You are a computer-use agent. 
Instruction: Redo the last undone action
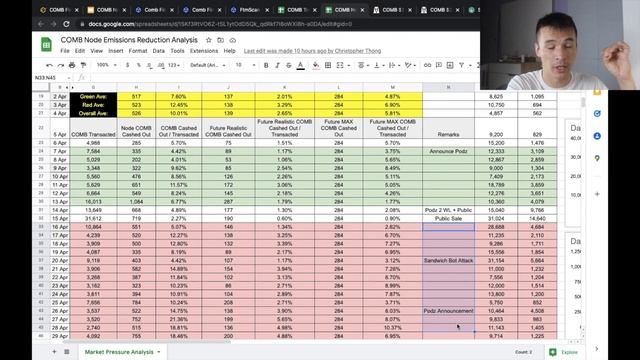coord(61,65)
